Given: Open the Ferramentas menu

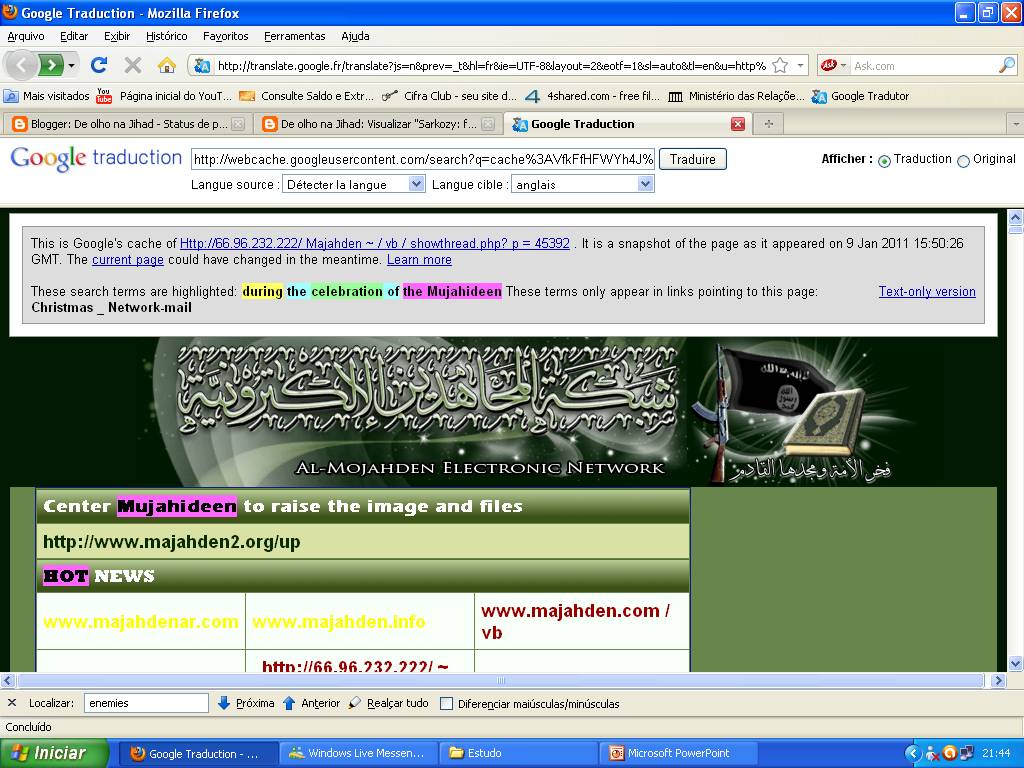Looking at the screenshot, I should [295, 36].
